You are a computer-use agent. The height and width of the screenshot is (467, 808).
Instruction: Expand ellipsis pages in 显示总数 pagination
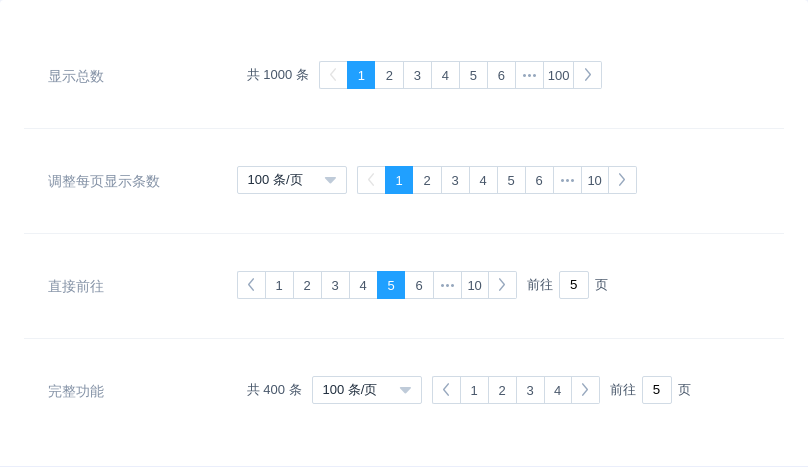pyautogui.click(x=529, y=75)
